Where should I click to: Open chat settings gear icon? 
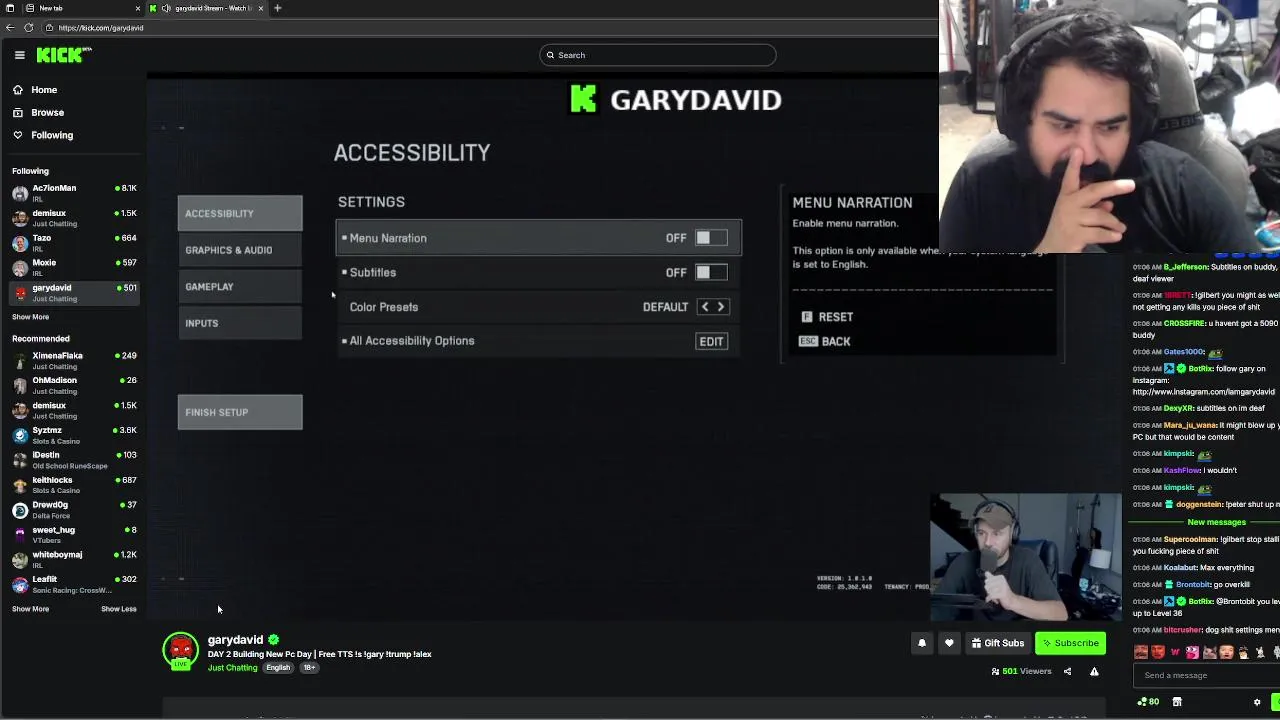point(1257,702)
